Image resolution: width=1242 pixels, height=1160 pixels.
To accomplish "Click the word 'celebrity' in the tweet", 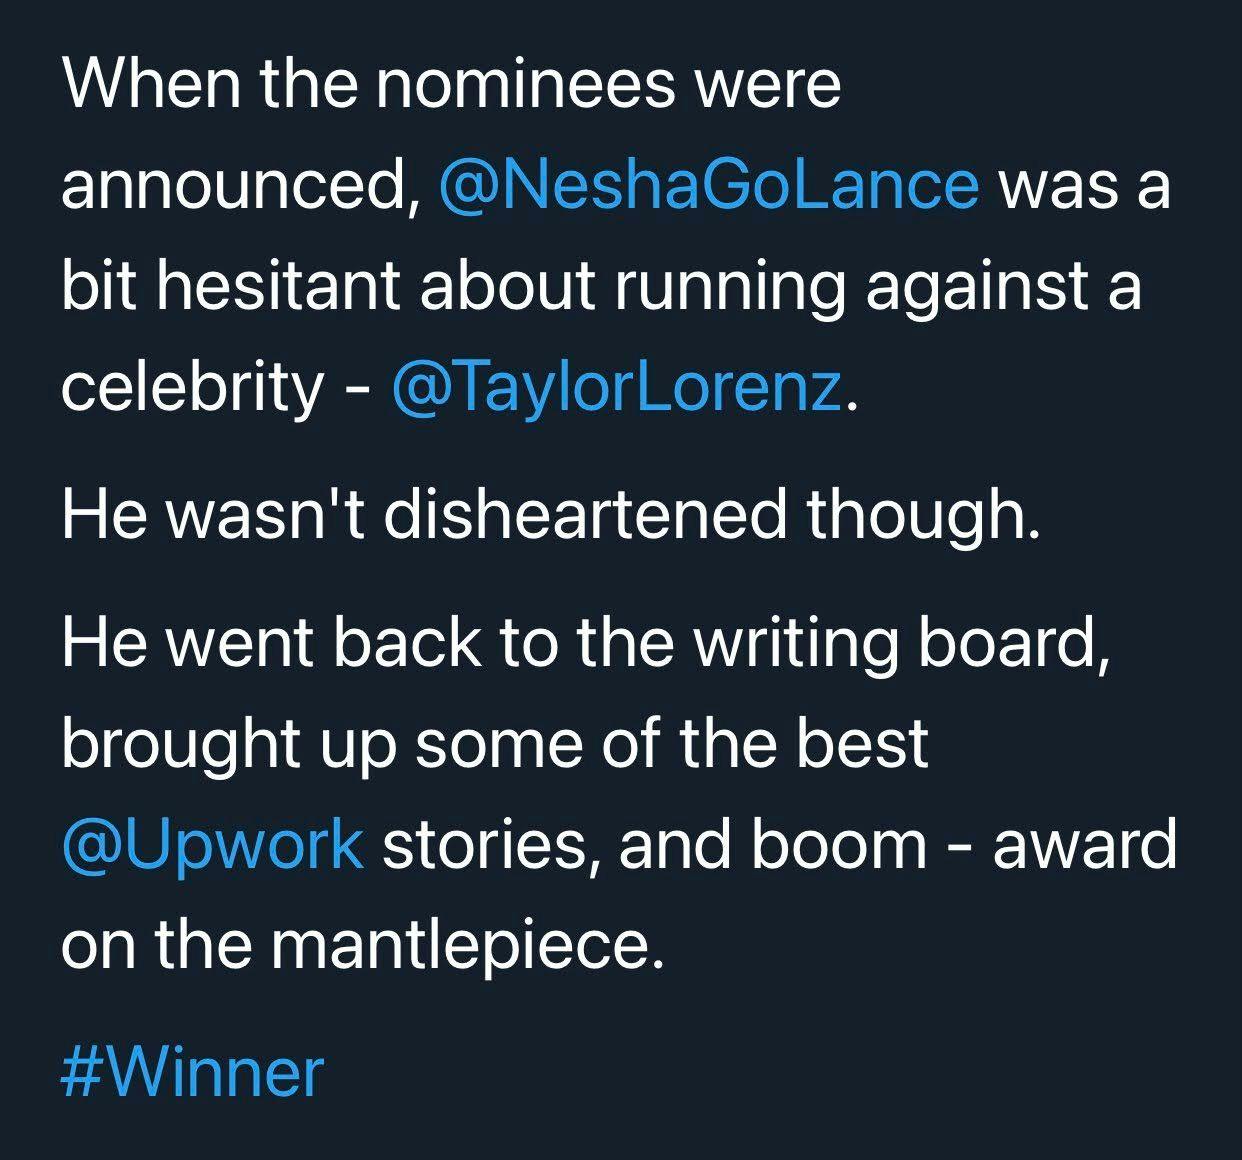I will tap(192, 387).
